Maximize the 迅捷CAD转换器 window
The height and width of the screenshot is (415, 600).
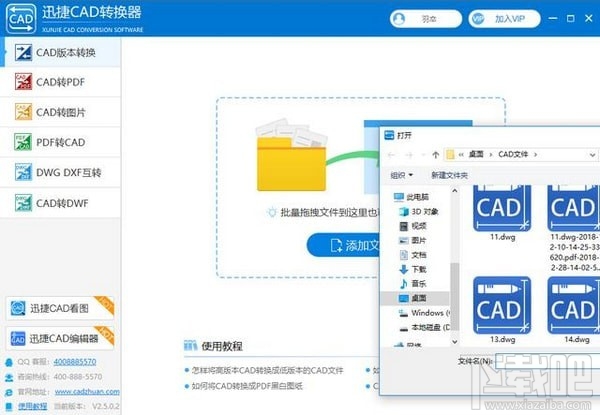571,18
